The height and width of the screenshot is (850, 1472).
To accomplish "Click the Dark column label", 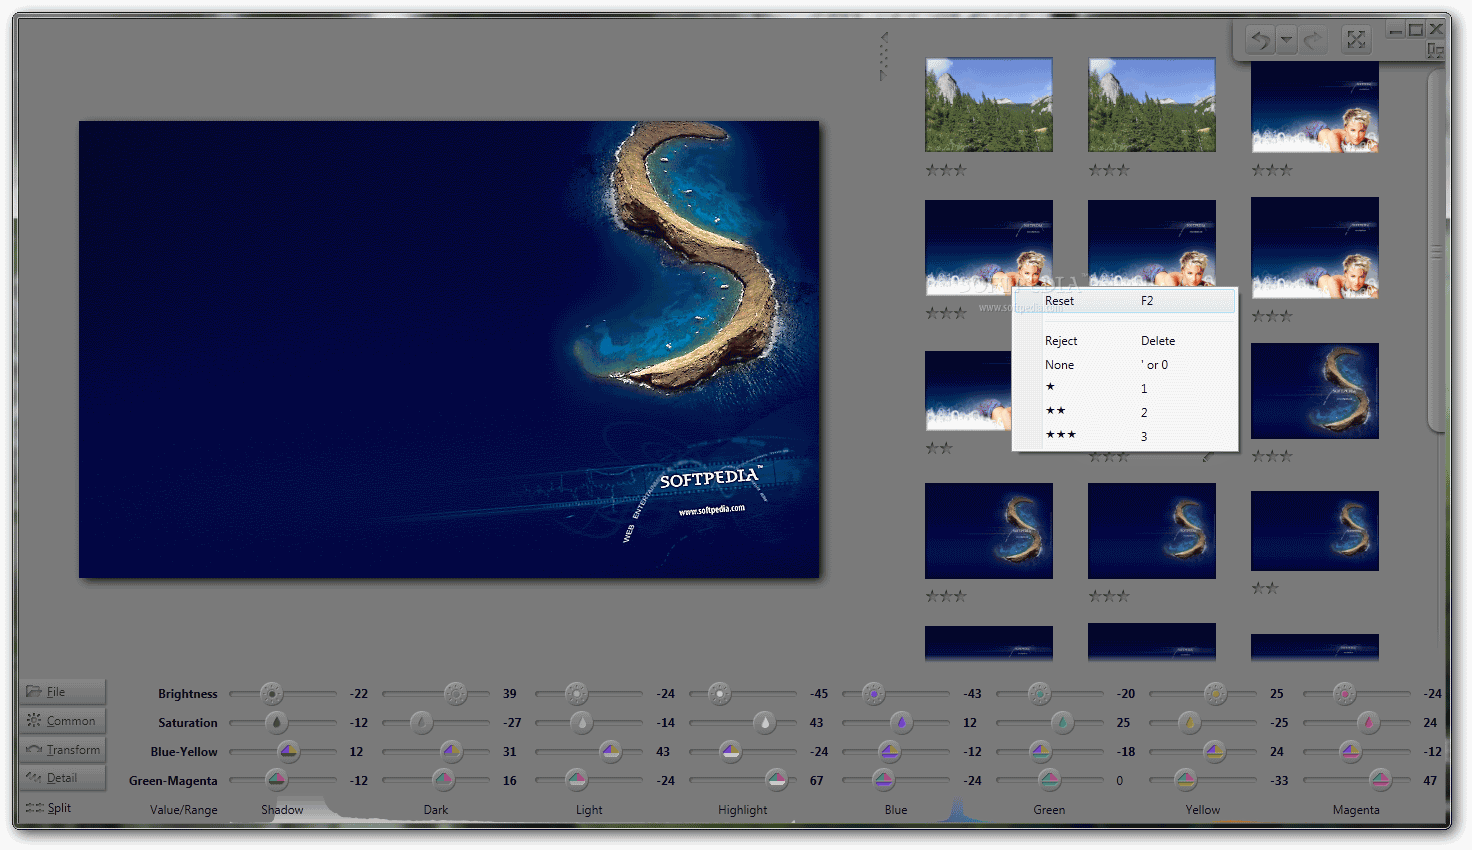I will 436,810.
